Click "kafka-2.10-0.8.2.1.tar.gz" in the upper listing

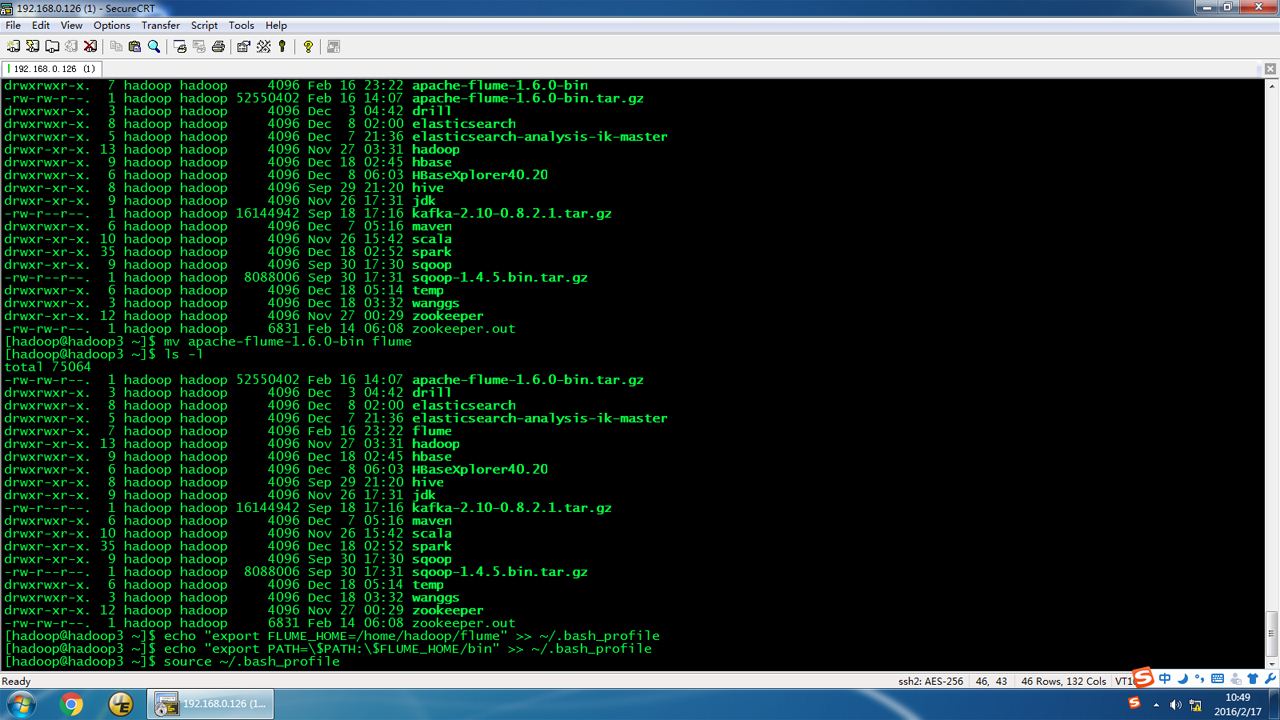click(x=512, y=213)
